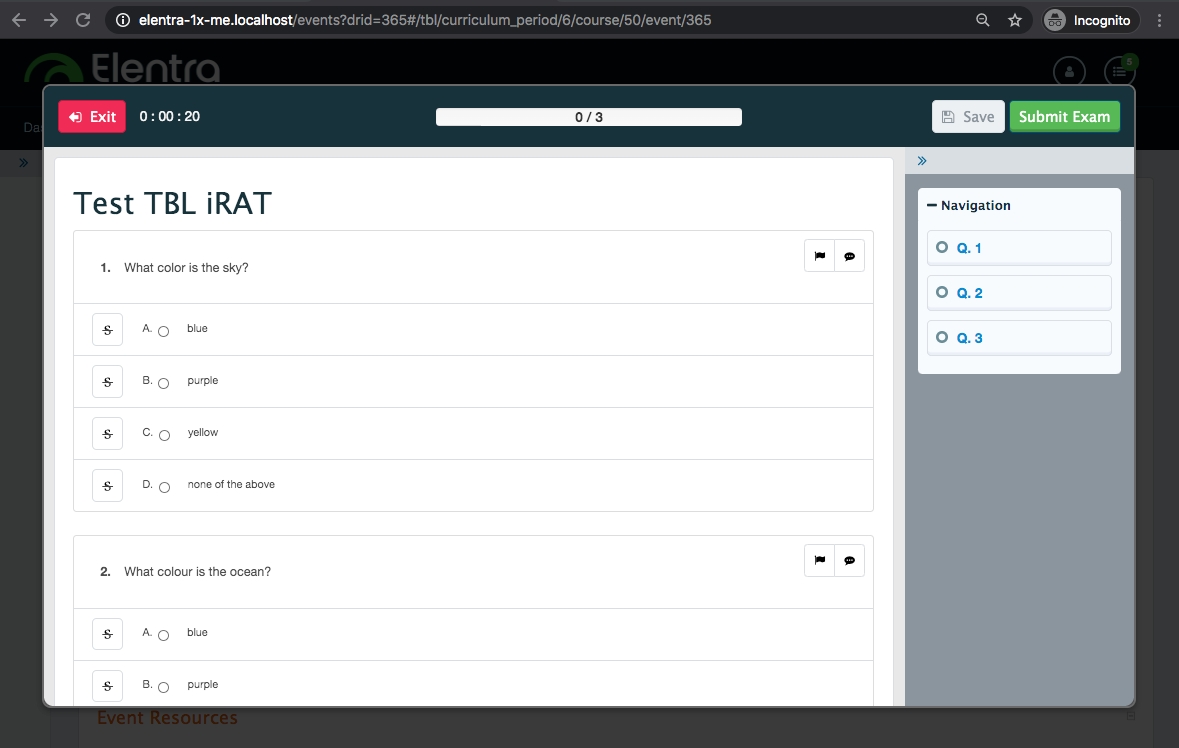Click the 0 / 3 progress bar
The width and height of the screenshot is (1179, 748).
588,117
